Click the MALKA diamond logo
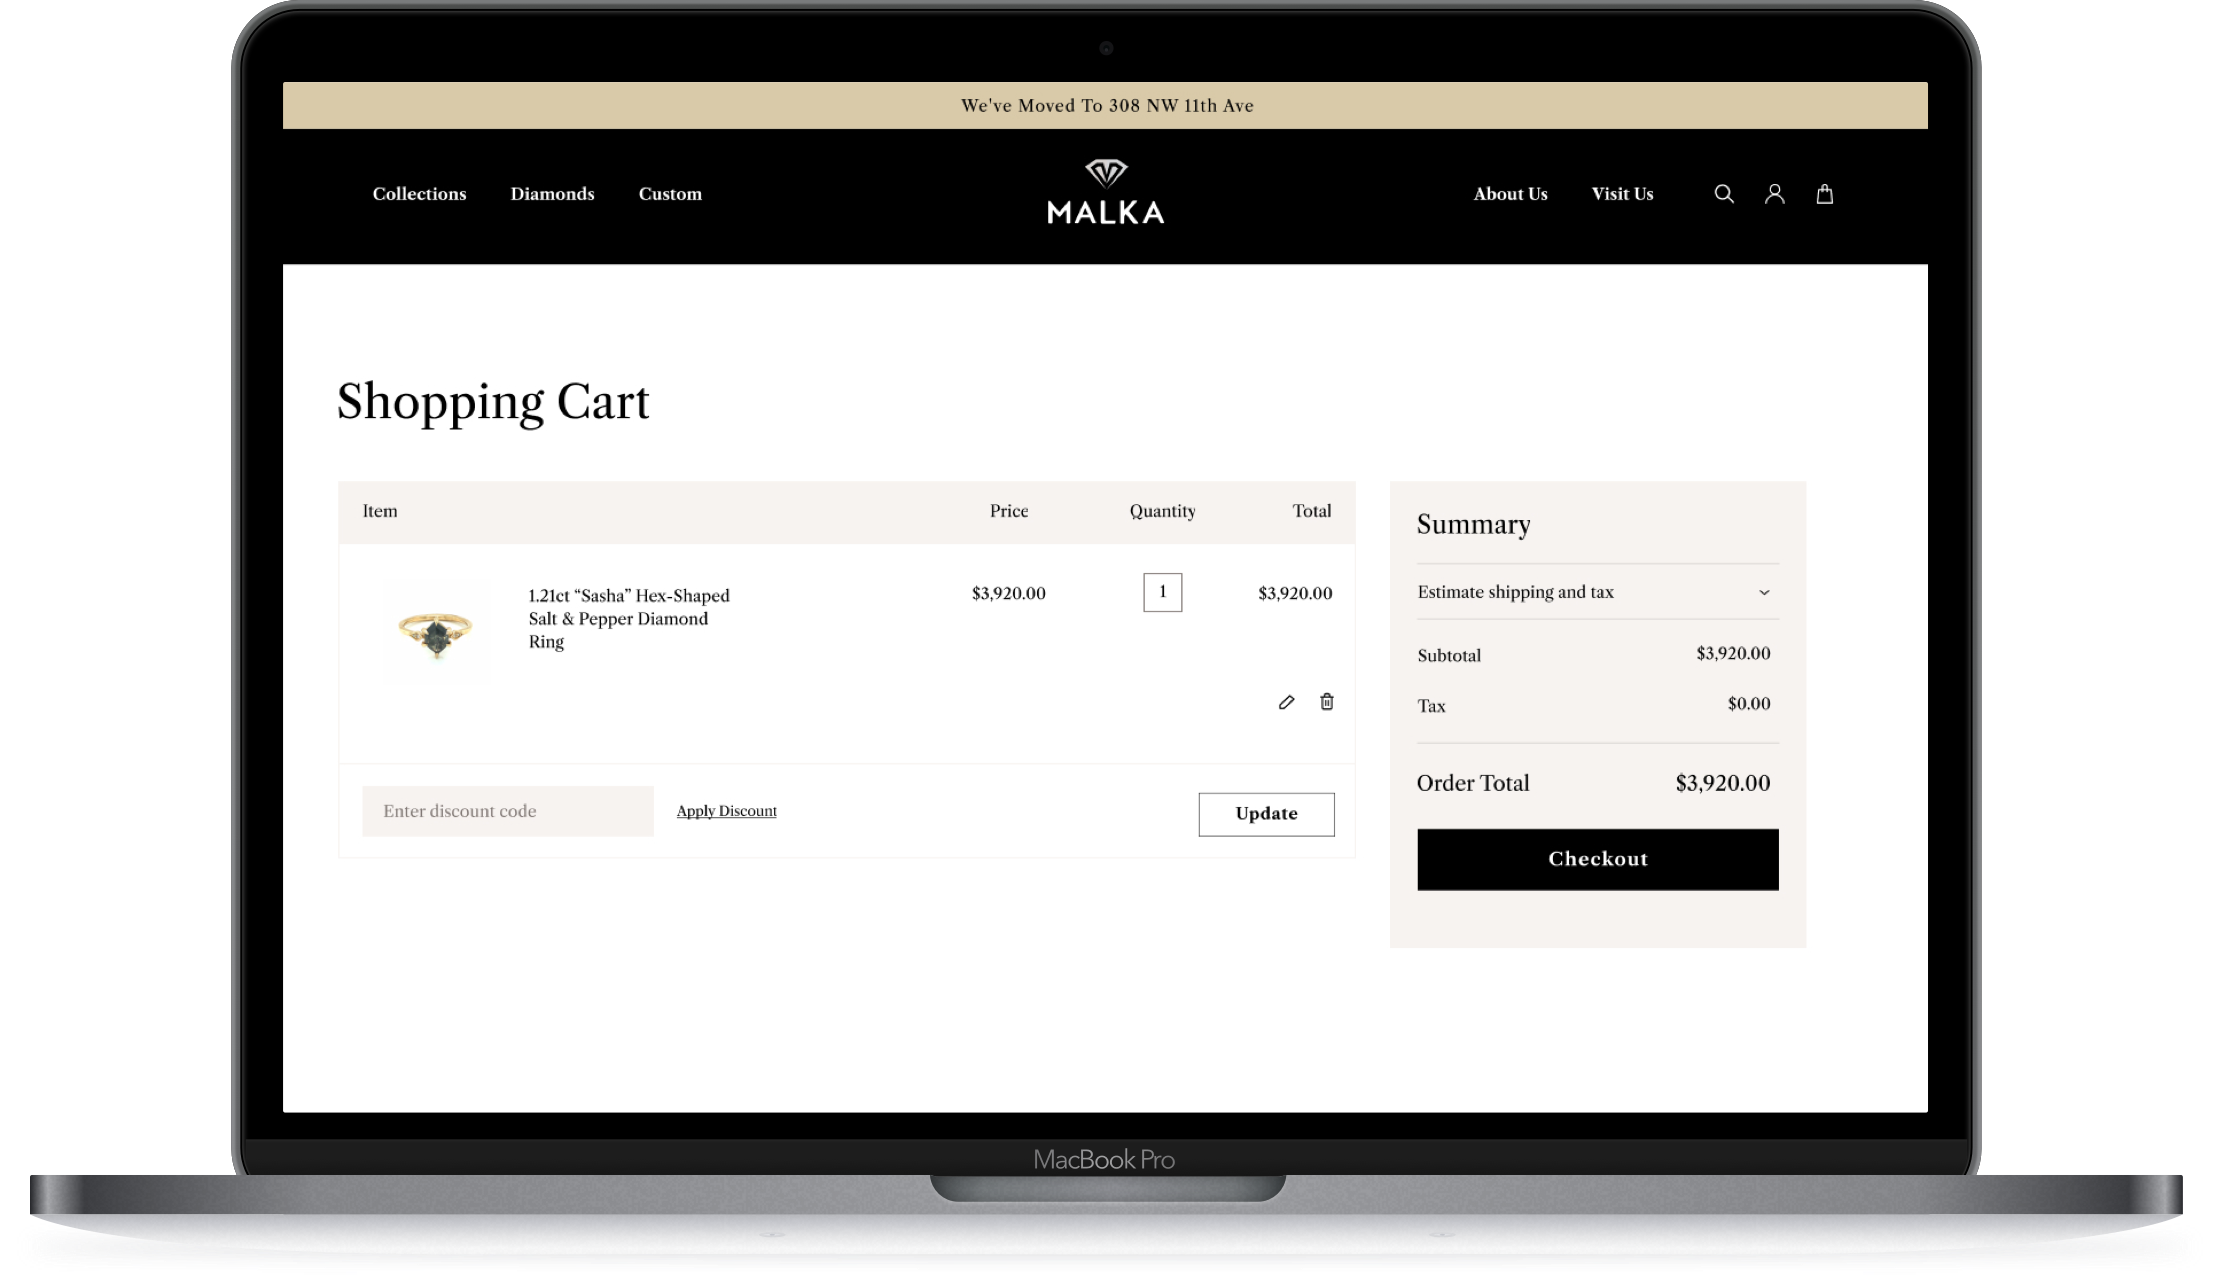 pyautogui.click(x=1106, y=192)
